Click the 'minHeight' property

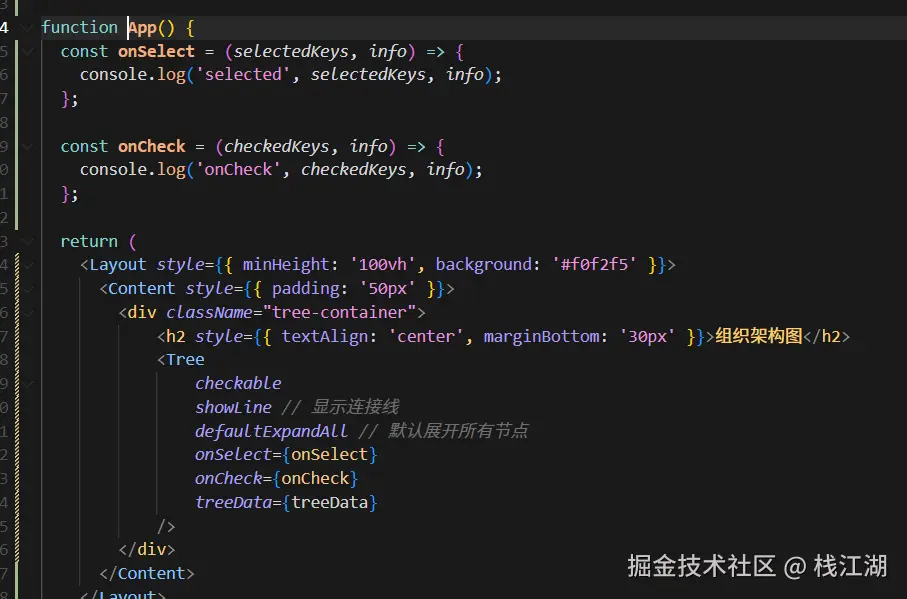pyautogui.click(x=286, y=265)
